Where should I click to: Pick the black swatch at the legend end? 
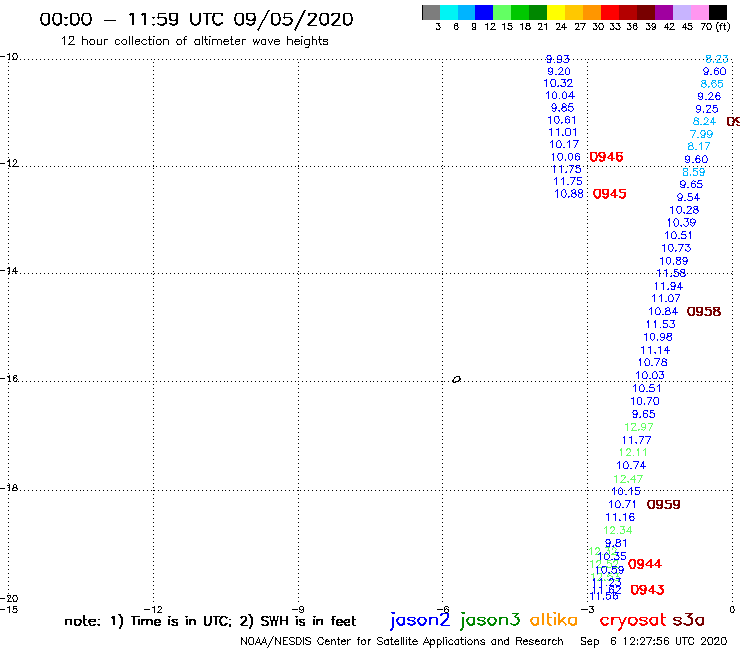pyautogui.click(x=717, y=12)
